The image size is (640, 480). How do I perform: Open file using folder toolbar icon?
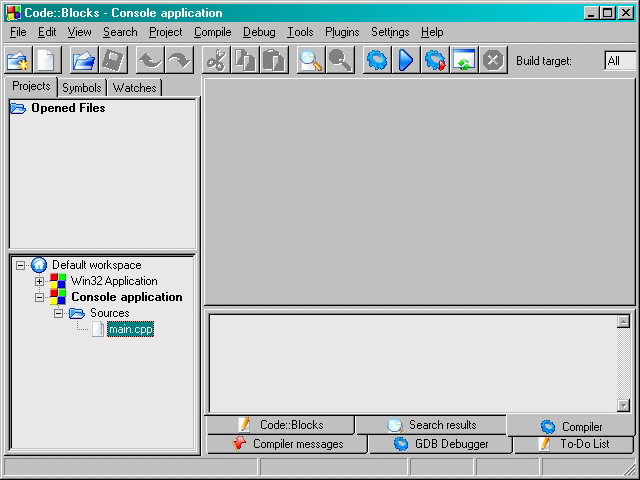tap(84, 60)
